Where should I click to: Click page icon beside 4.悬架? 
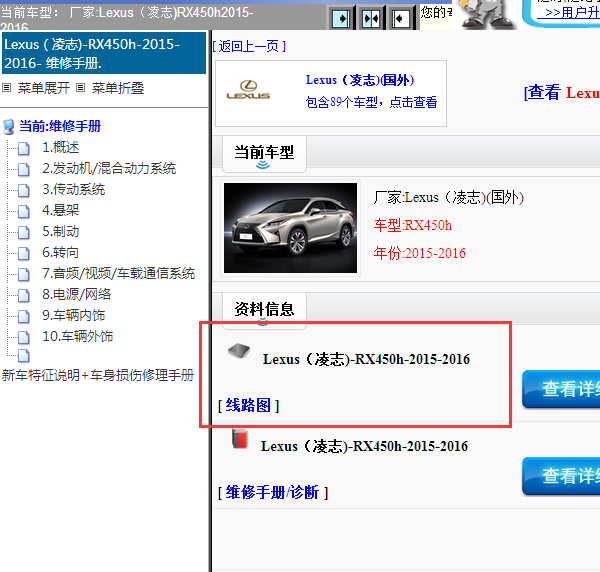(24, 211)
